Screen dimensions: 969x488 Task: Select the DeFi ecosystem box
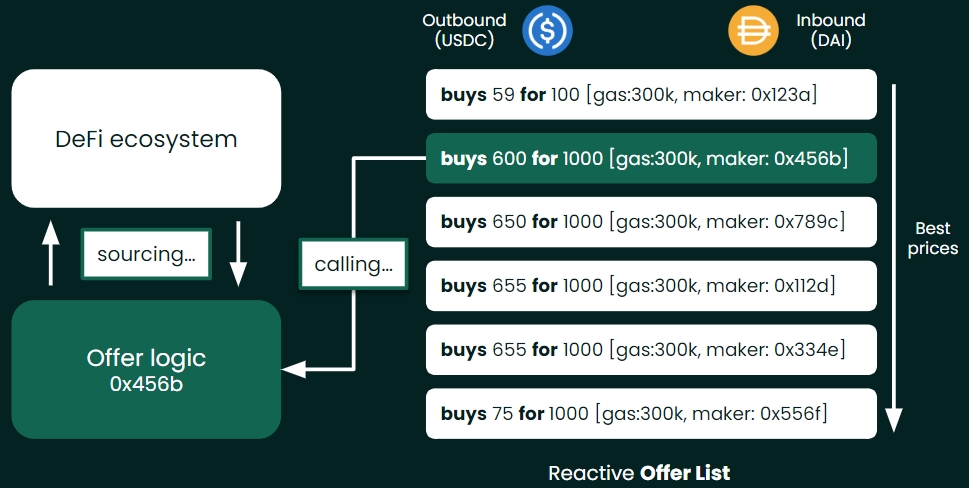(146, 138)
